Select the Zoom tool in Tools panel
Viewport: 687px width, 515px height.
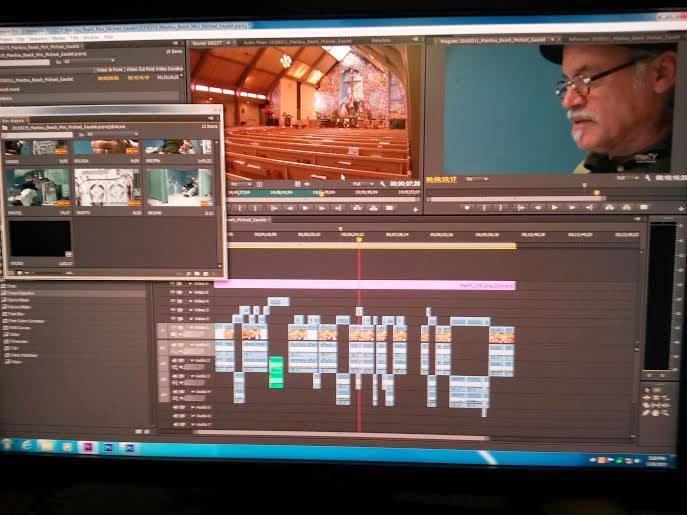click(x=666, y=413)
